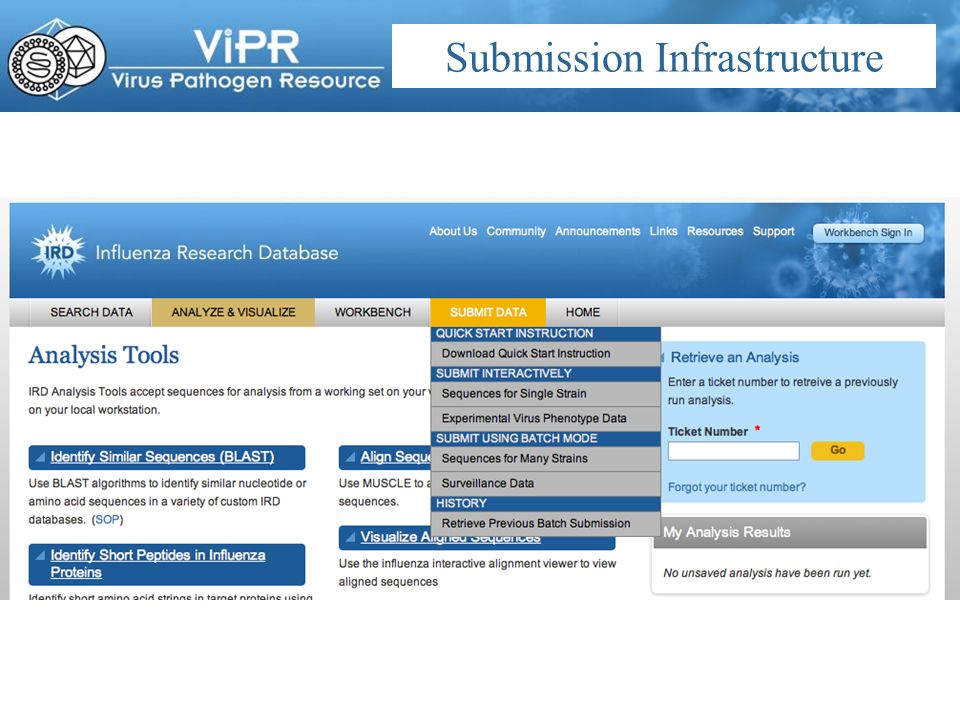Click the yellow Go button
The width and height of the screenshot is (960, 720).
pyautogui.click(x=838, y=450)
